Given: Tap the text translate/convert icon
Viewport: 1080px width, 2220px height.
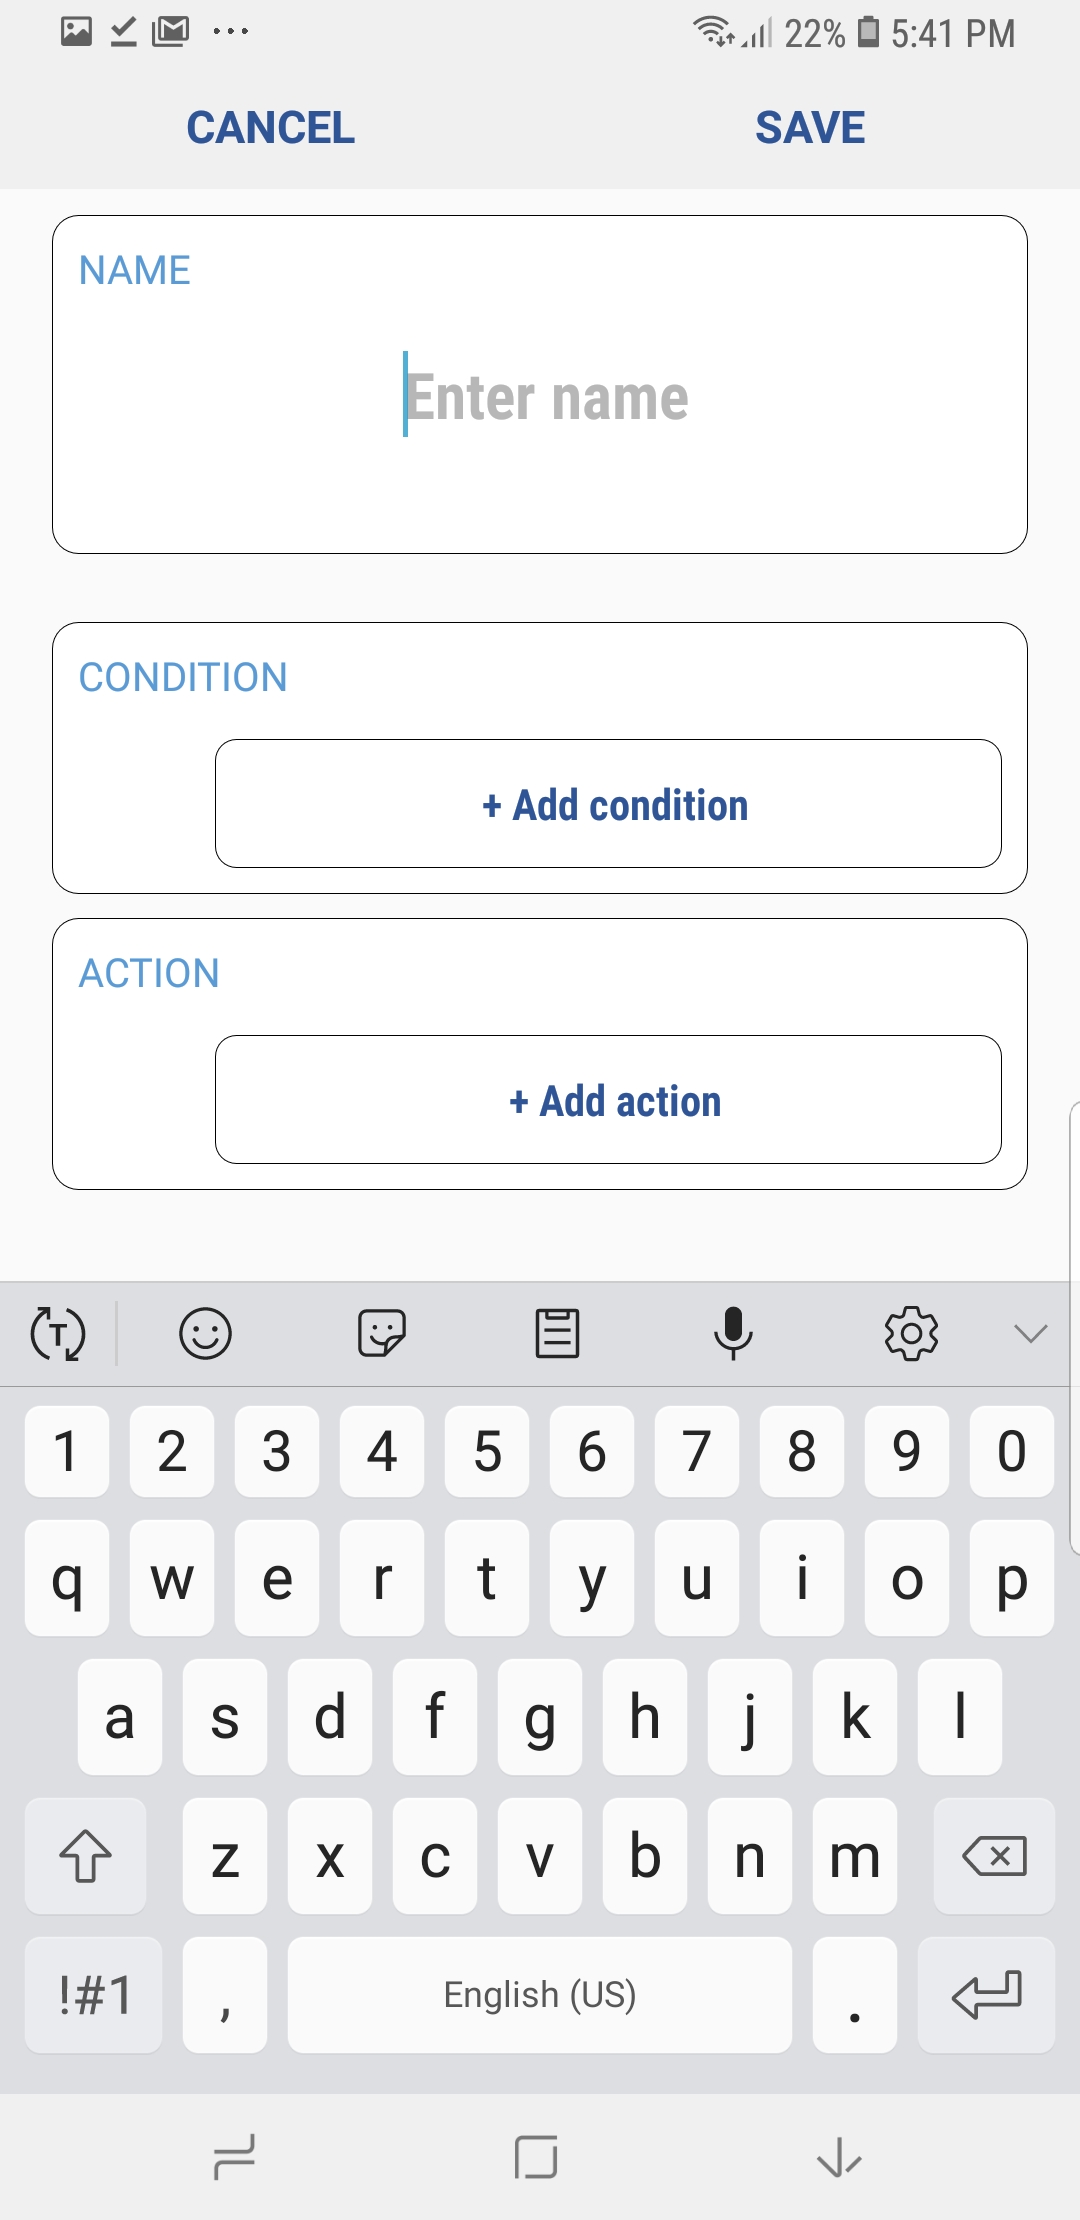Looking at the screenshot, I should click(58, 1333).
